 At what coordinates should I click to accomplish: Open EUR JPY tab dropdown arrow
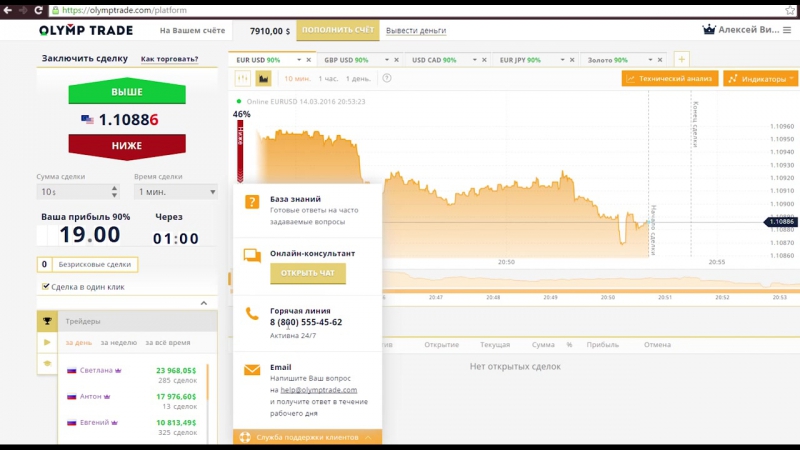(562, 60)
